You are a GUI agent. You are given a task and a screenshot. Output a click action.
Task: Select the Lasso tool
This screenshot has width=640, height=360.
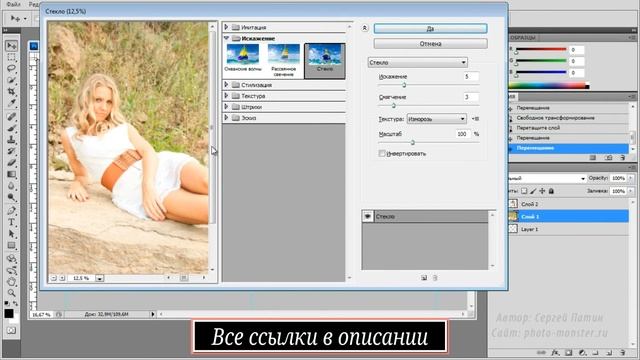11,69
